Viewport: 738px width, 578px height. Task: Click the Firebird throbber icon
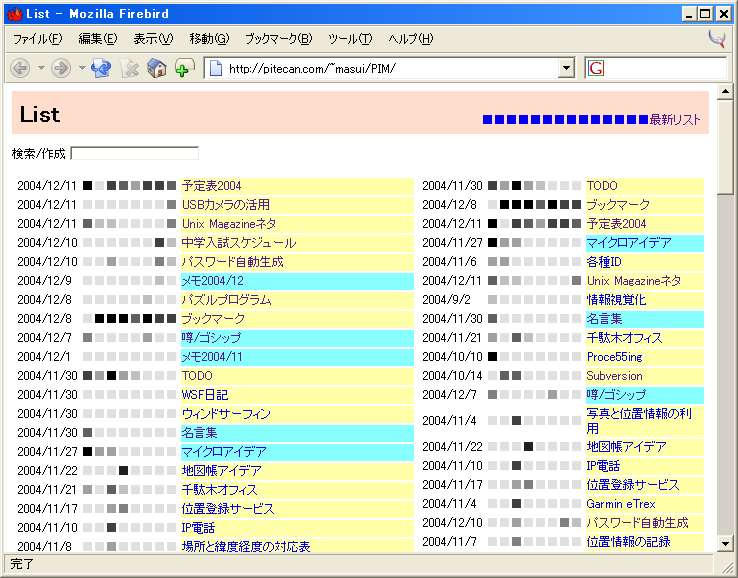coord(717,39)
